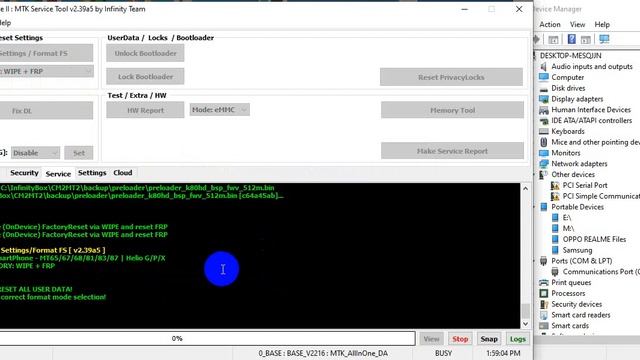Click the Smart cards icon

pos(544,326)
